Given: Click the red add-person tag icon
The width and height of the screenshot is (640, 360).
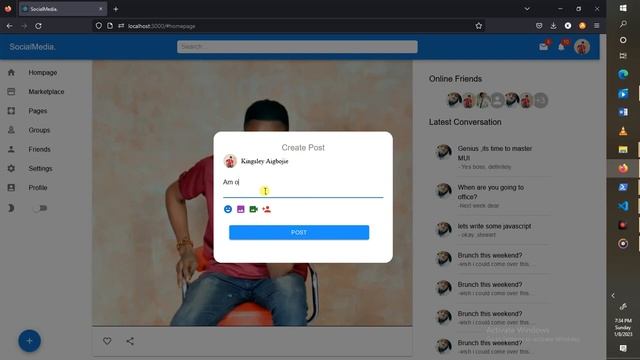Looking at the screenshot, I should [x=267, y=209].
